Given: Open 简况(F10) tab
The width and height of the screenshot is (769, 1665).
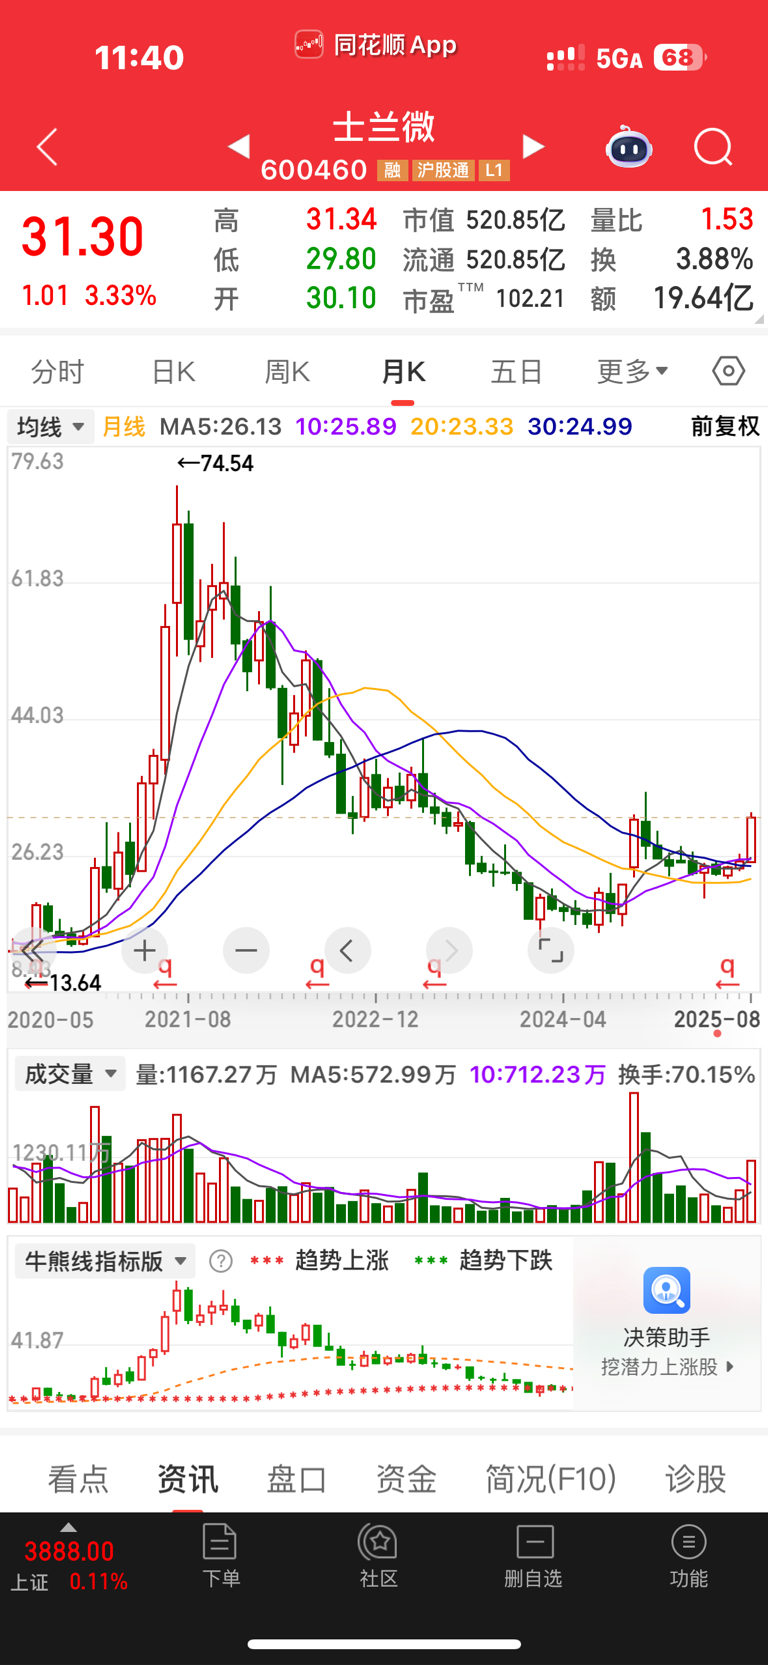Looking at the screenshot, I should 551,1479.
